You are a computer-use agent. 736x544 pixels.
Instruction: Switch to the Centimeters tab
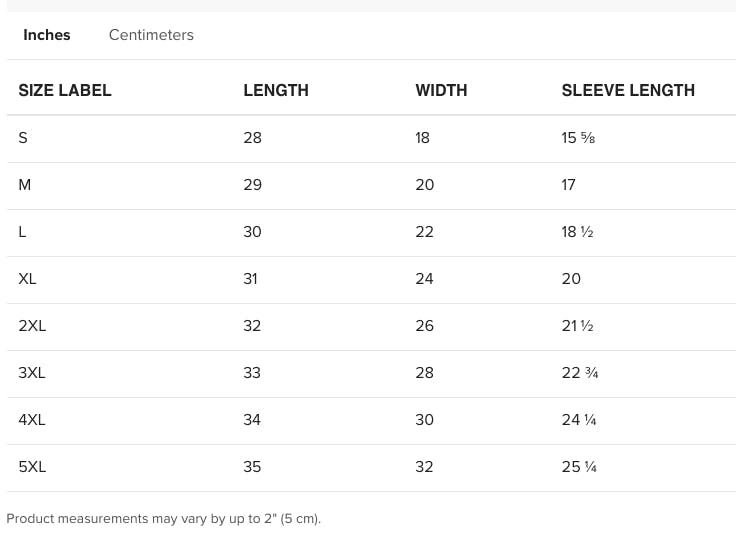151,35
